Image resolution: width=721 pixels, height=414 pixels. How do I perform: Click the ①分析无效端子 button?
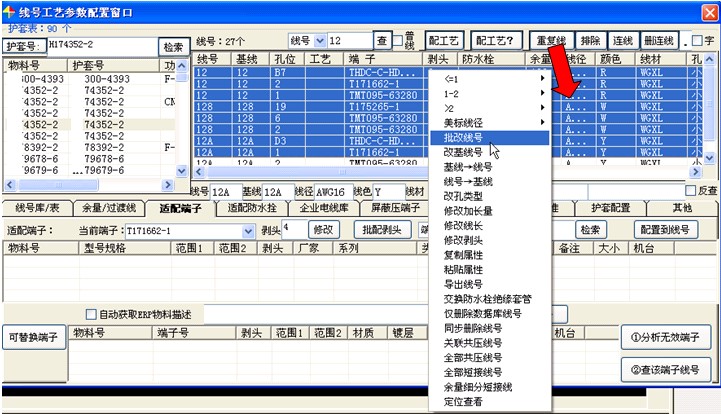[665, 335]
